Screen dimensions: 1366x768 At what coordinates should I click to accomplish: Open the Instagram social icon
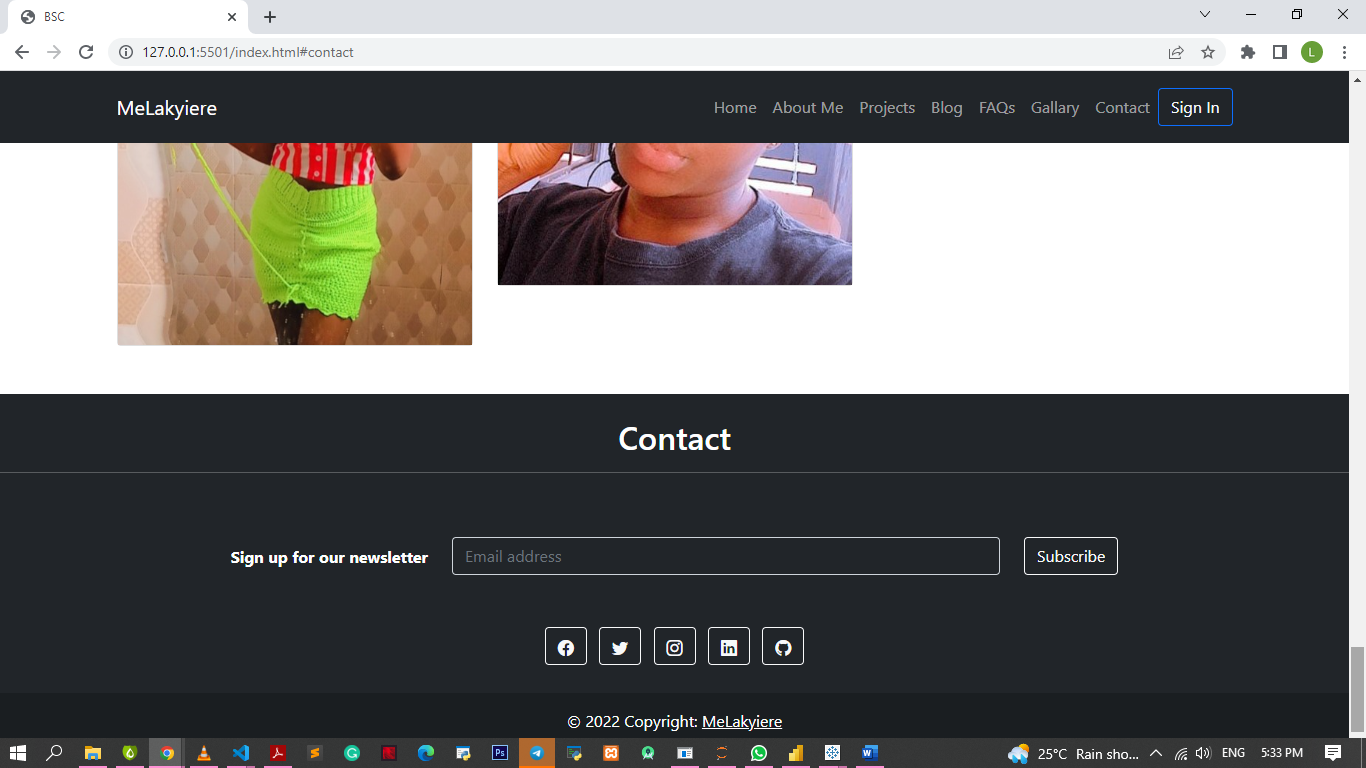tap(675, 646)
